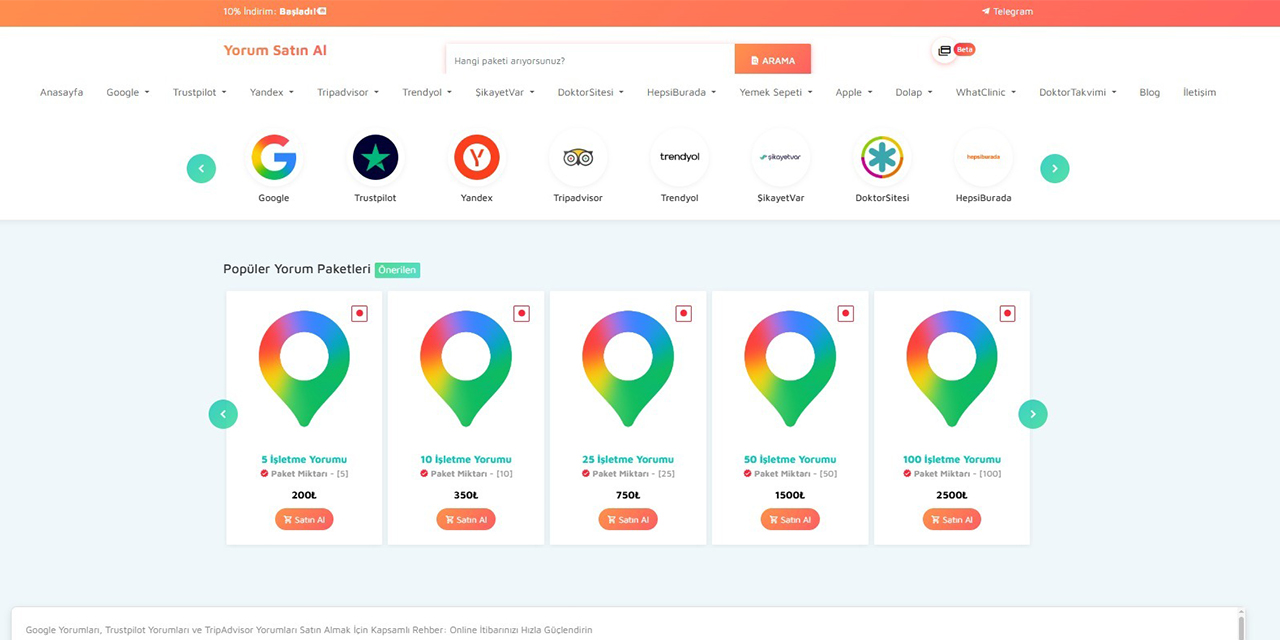
Task: Click the 2500₺ price text
Action: click(952, 495)
